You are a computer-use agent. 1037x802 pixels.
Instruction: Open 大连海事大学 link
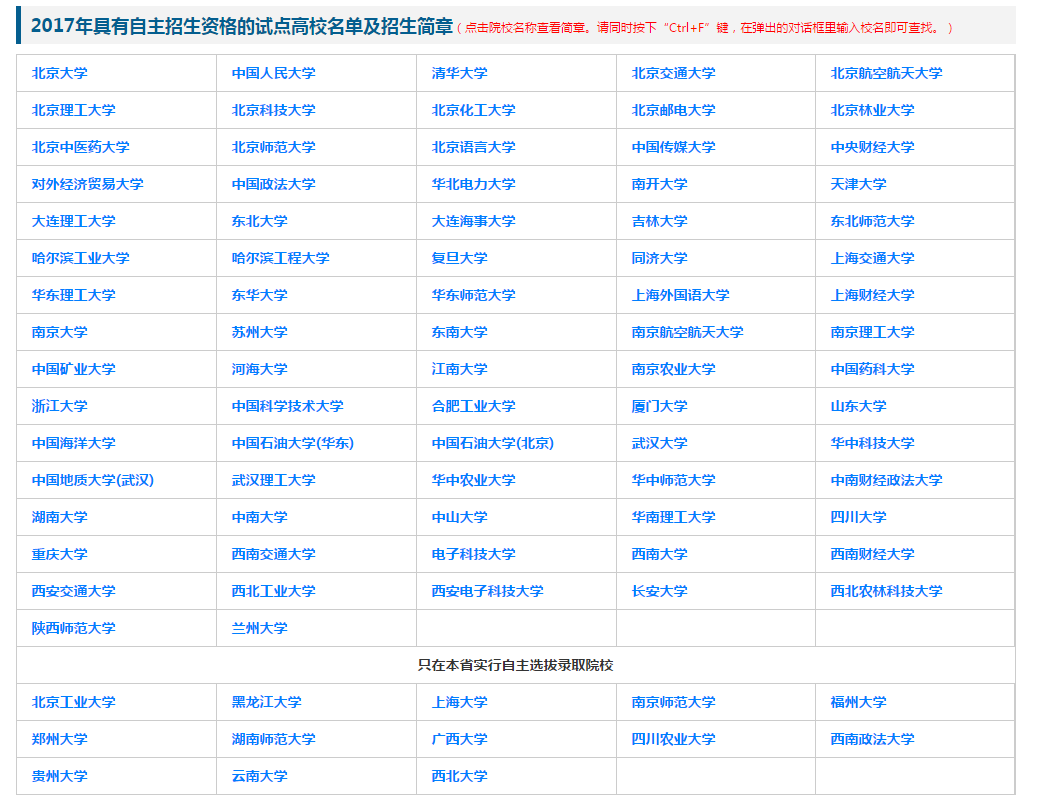pyautogui.click(x=473, y=221)
